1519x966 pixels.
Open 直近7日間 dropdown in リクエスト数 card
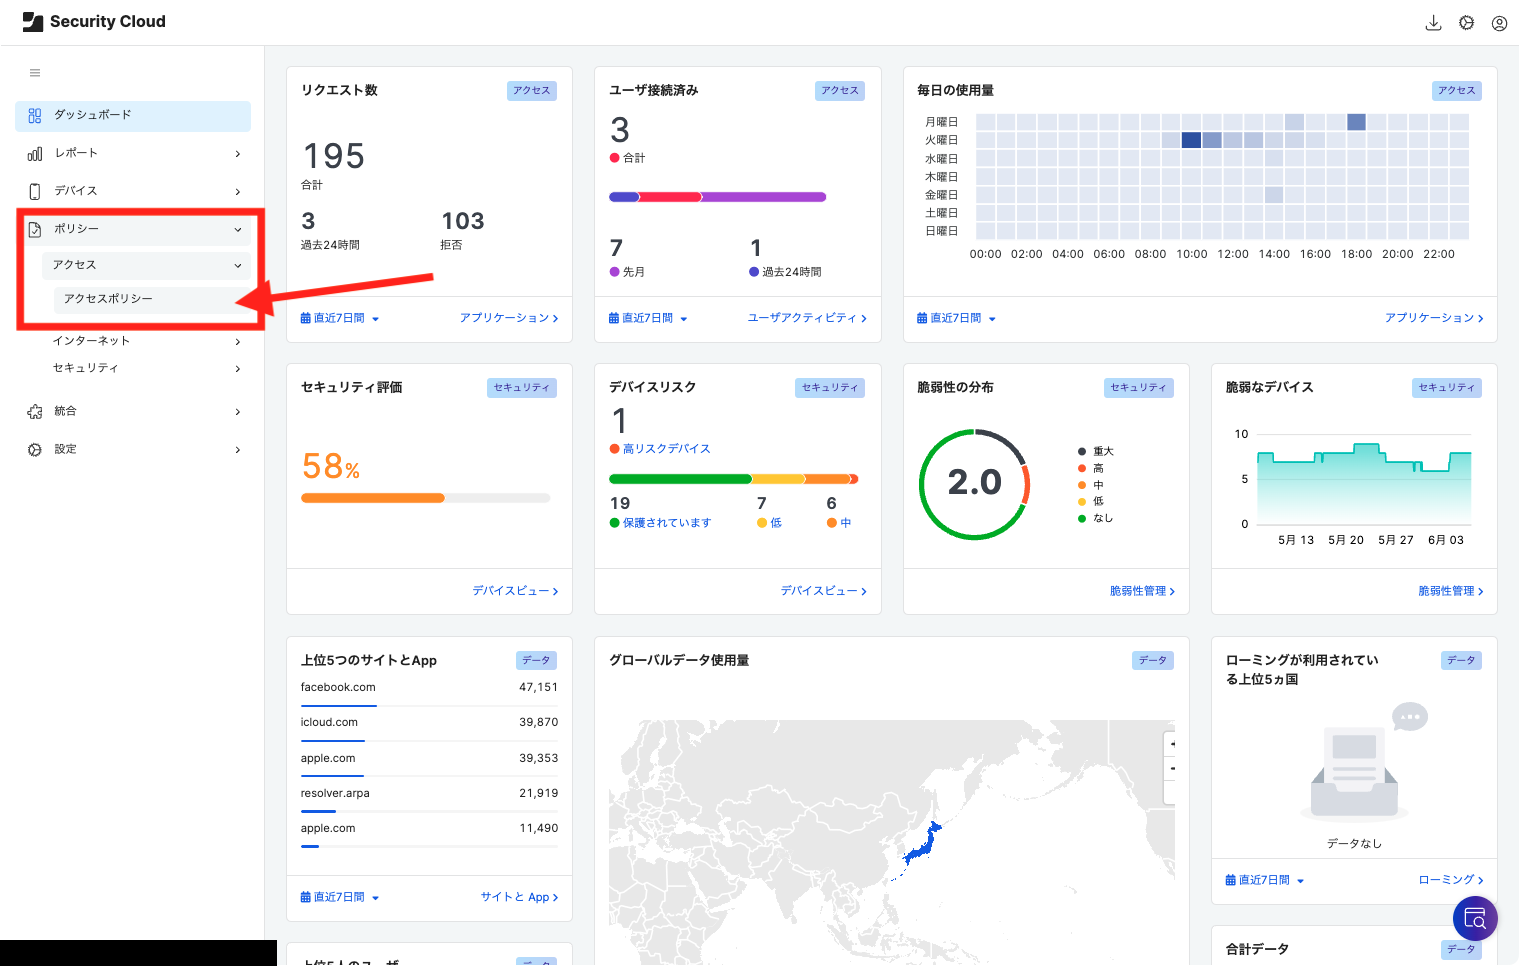tap(340, 318)
